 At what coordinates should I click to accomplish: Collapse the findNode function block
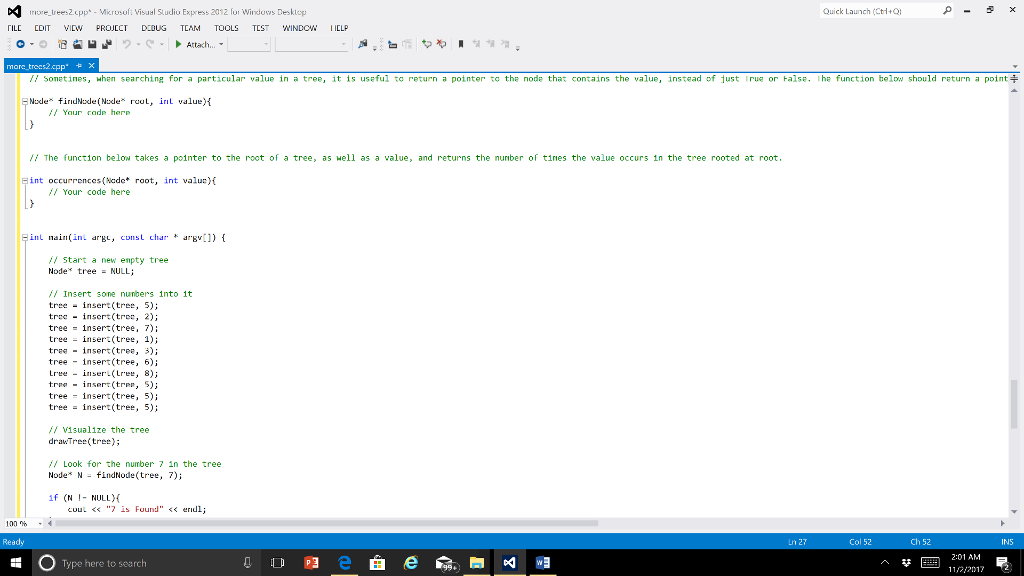pyautogui.click(x=24, y=101)
